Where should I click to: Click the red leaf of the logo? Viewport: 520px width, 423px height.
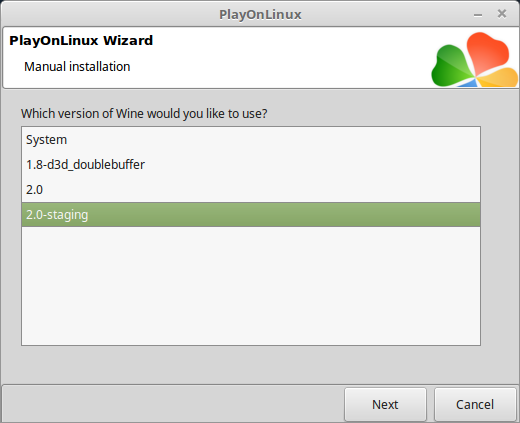[x=487, y=50]
